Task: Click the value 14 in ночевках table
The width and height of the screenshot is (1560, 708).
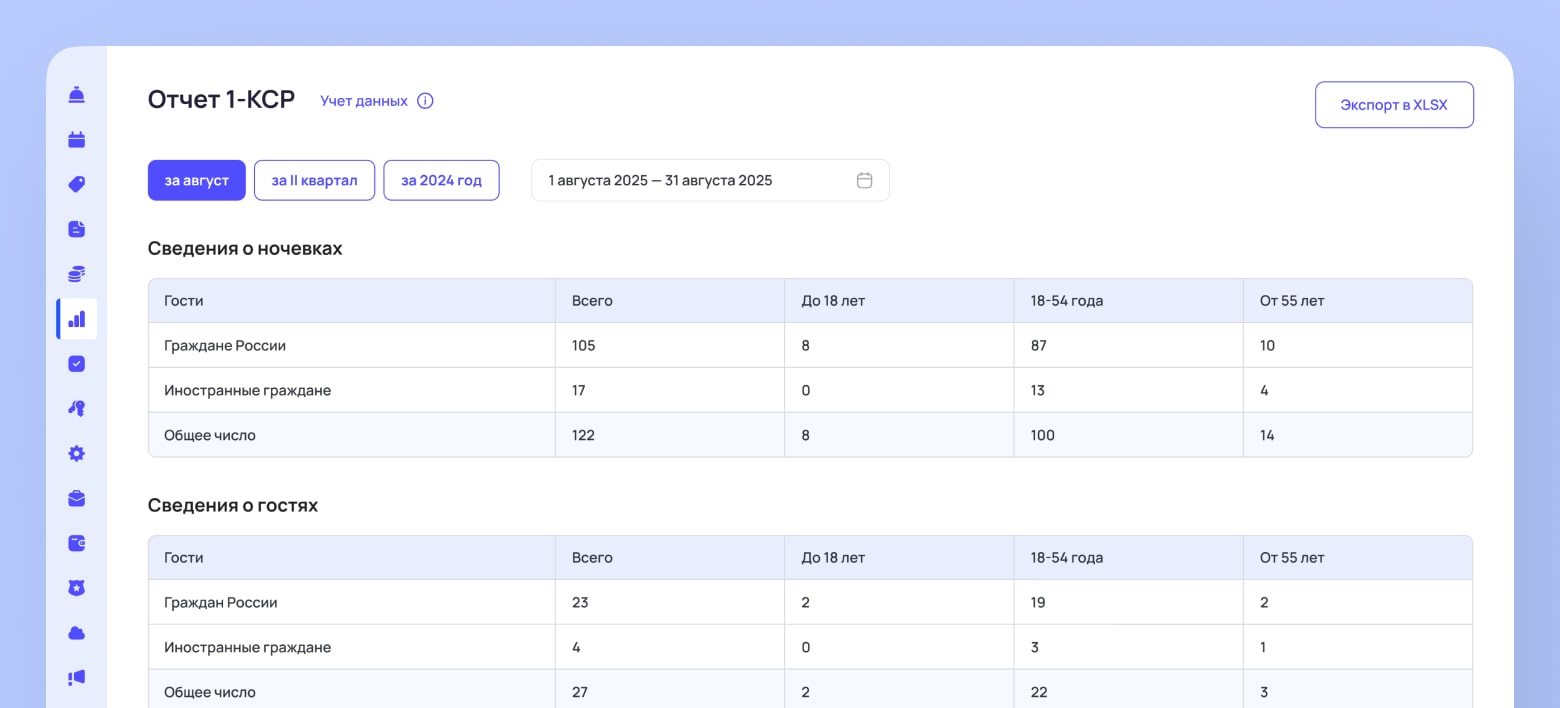Action: (1267, 436)
